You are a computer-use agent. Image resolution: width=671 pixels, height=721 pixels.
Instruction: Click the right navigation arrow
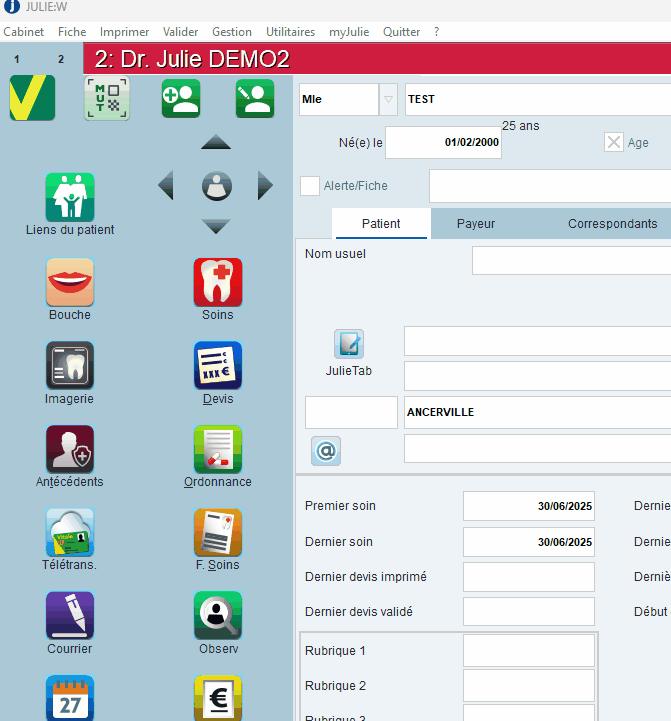click(x=265, y=185)
